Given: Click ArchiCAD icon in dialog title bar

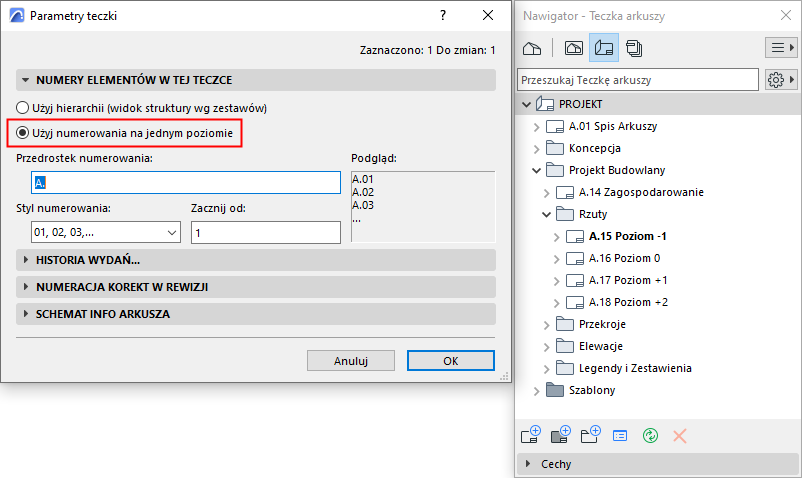Looking at the screenshot, I should coord(17,15).
